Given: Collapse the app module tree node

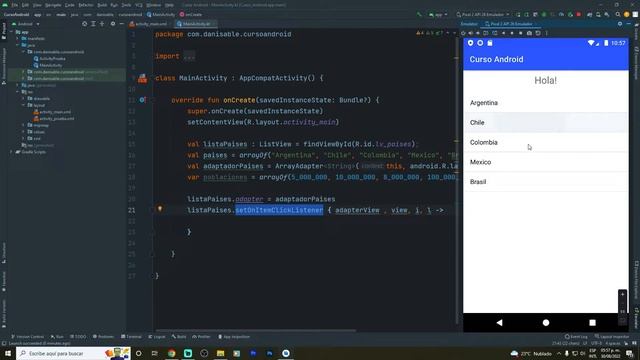Looking at the screenshot, I should [12, 32].
